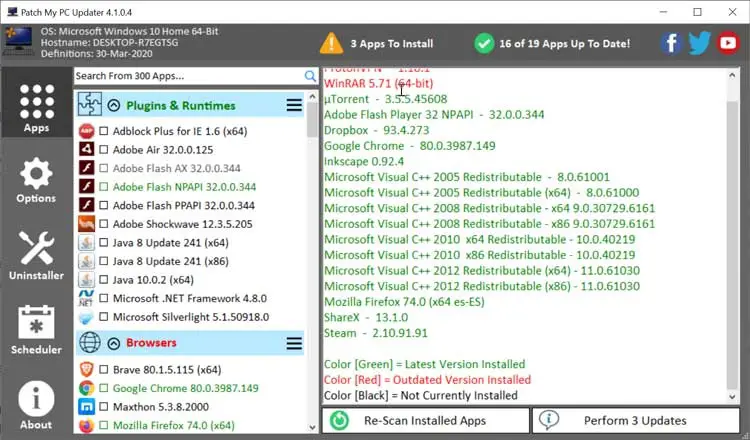The width and height of the screenshot is (750, 440).
Task: Open the Options section
Action: coord(36,180)
